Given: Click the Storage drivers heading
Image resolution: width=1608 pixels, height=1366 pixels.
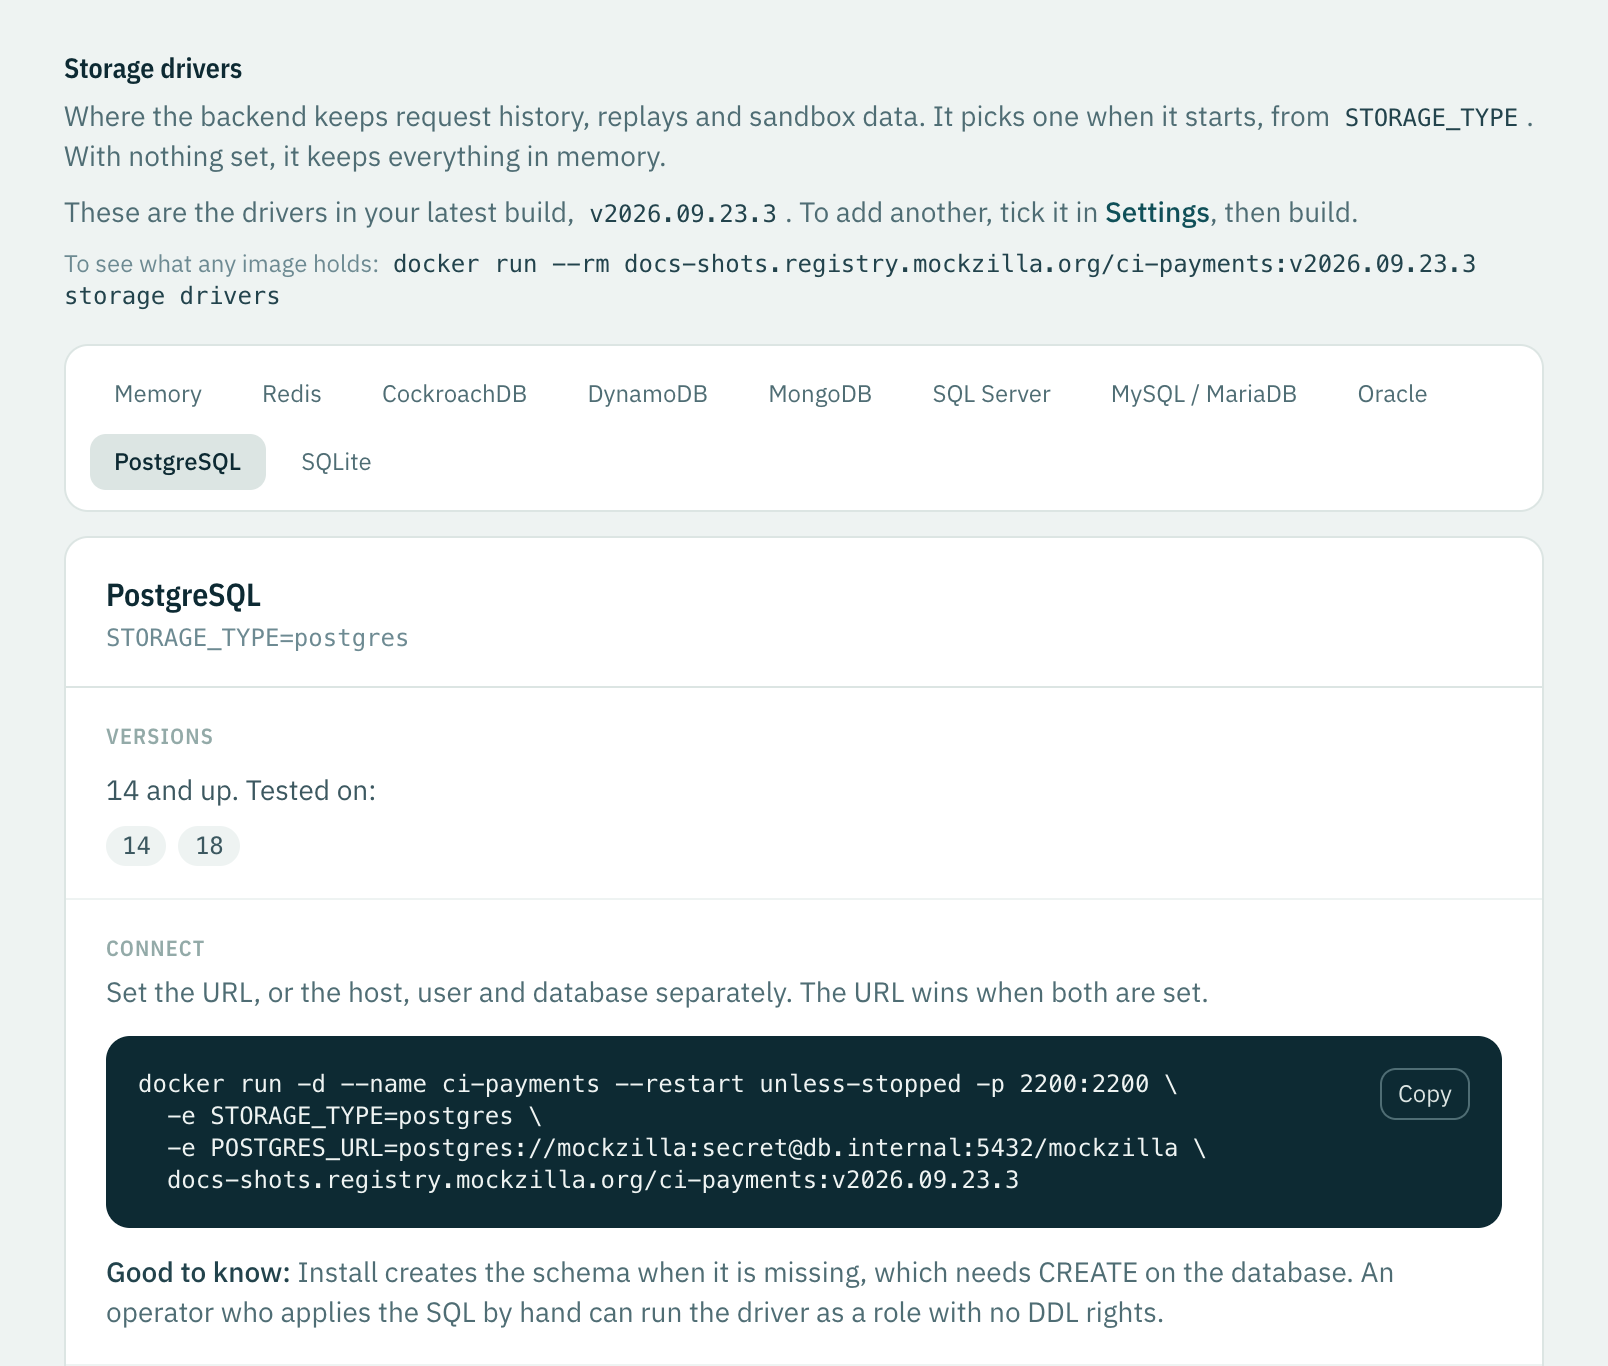Looking at the screenshot, I should 153,69.
